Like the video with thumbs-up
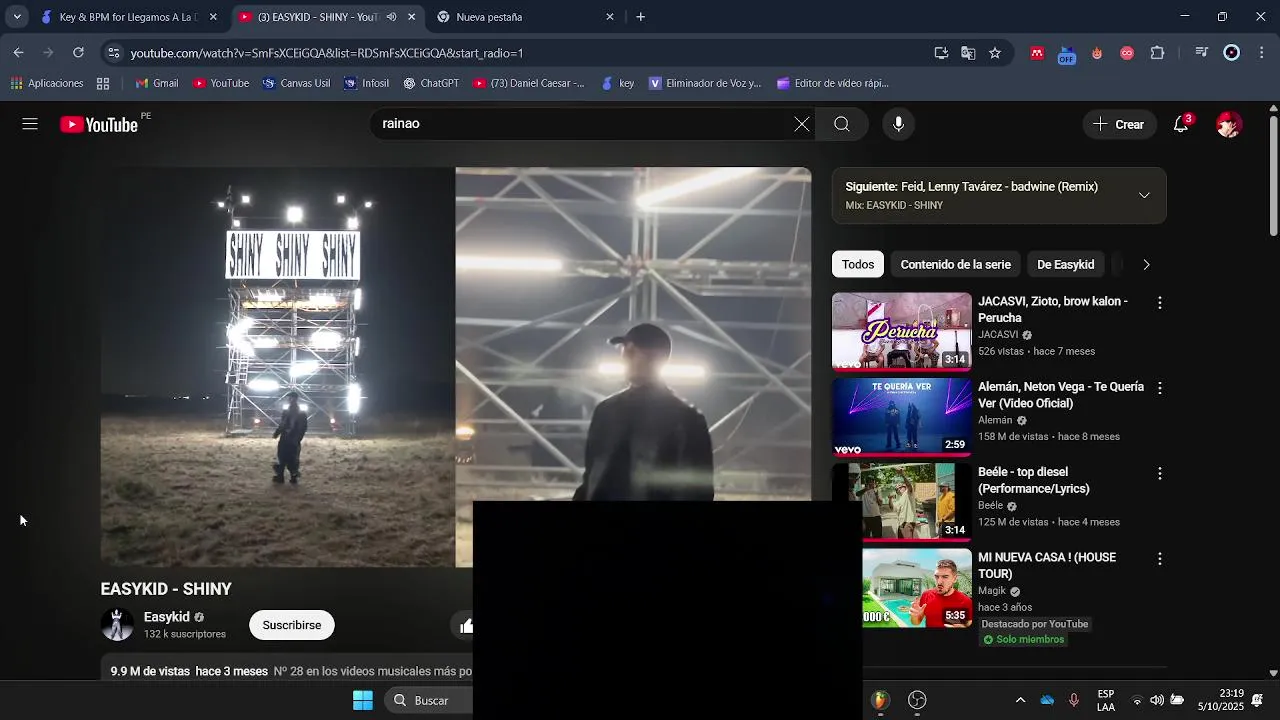Image resolution: width=1280 pixels, height=720 pixels. coord(465,626)
